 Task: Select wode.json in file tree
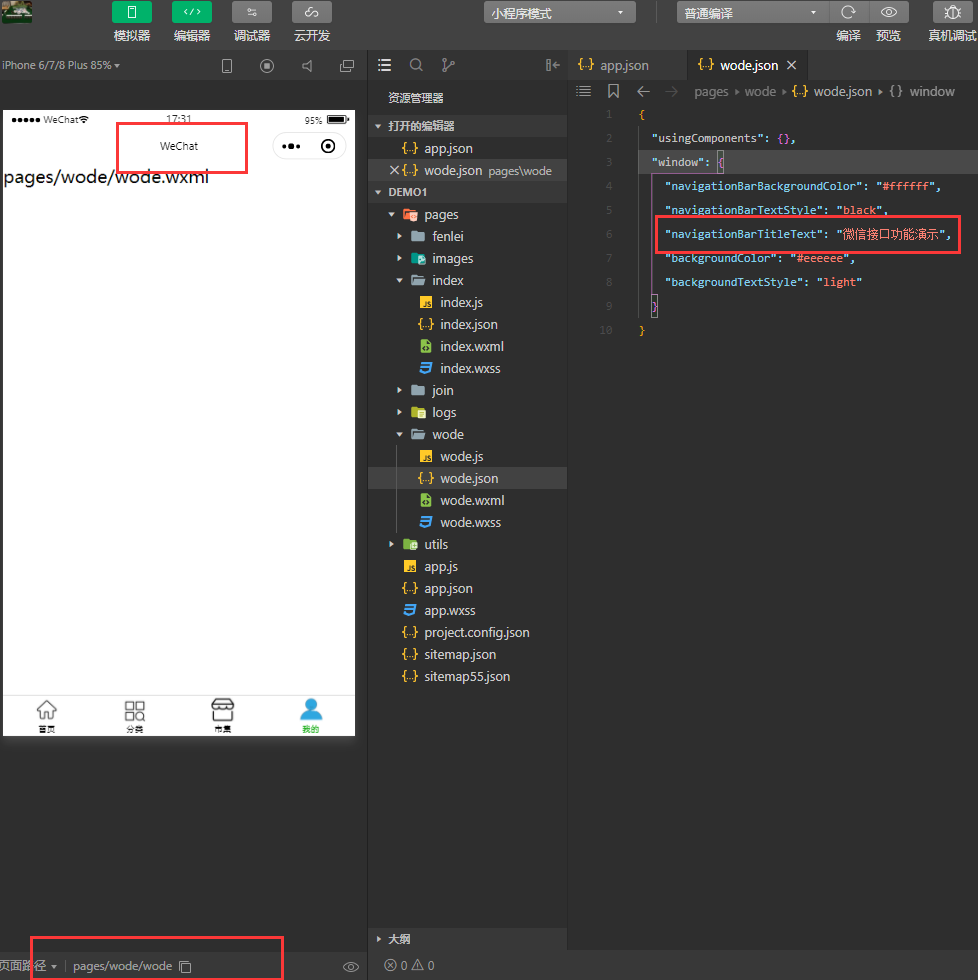[x=467, y=479]
